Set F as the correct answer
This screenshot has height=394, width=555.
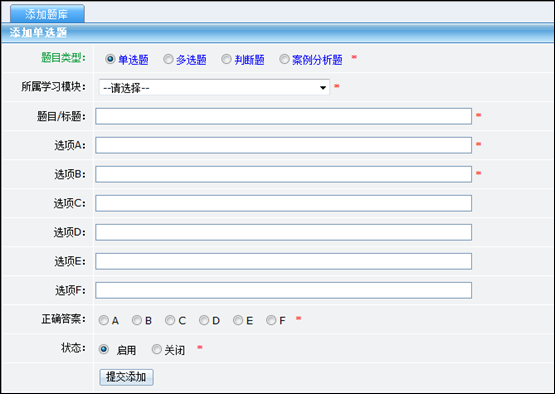coord(271,320)
